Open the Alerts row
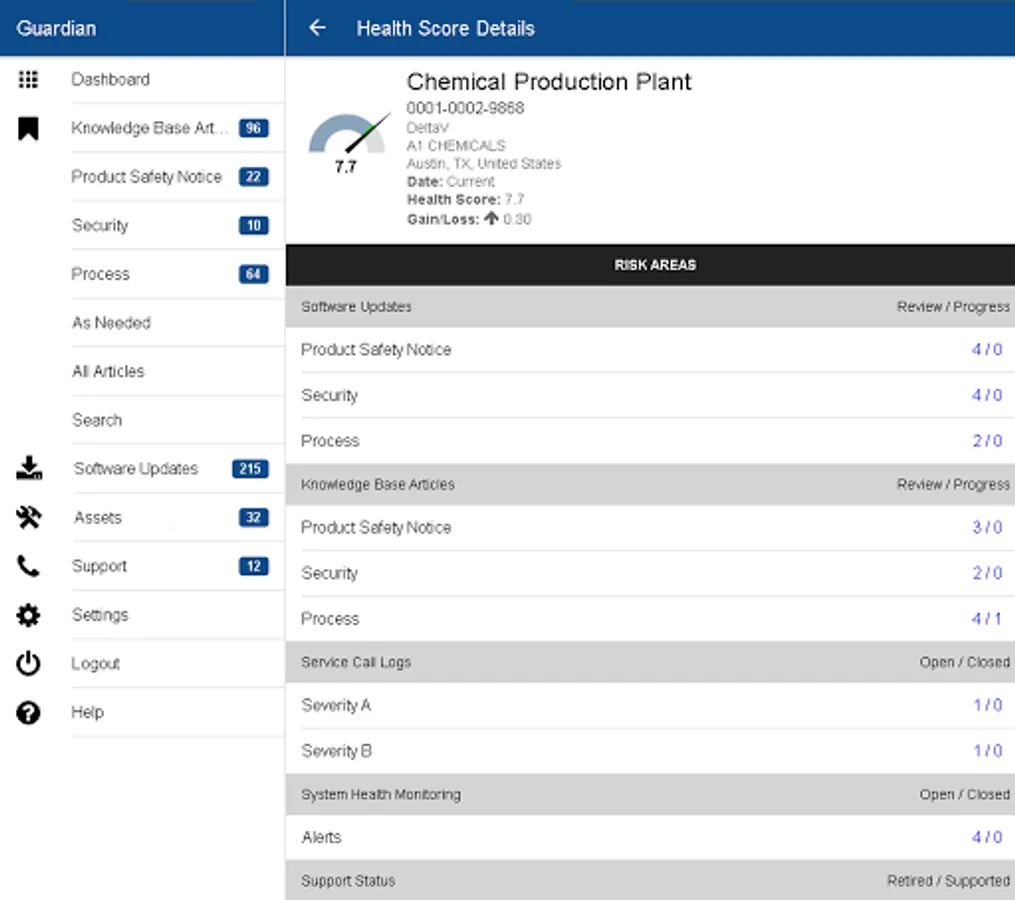This screenshot has height=900, width=1015. (x=650, y=837)
